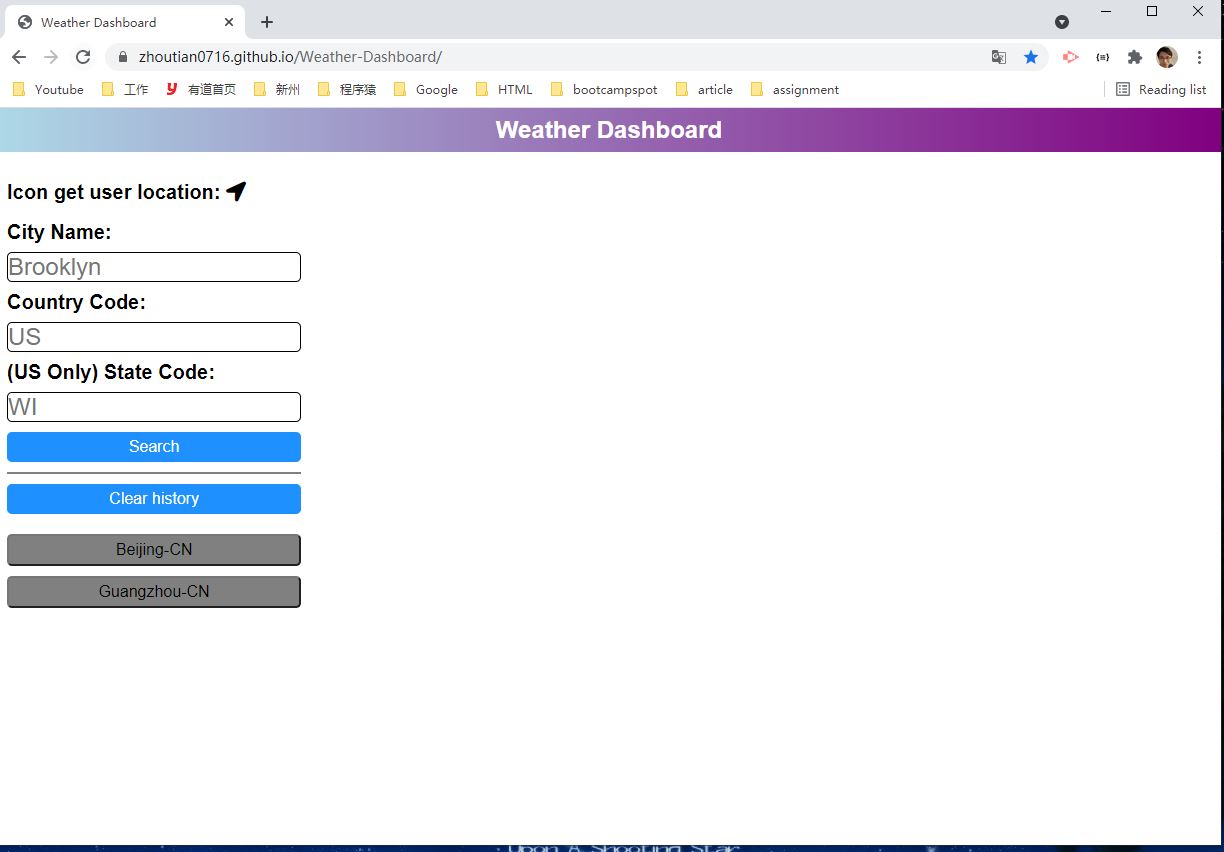Open a new tab with the plus button

(x=267, y=22)
